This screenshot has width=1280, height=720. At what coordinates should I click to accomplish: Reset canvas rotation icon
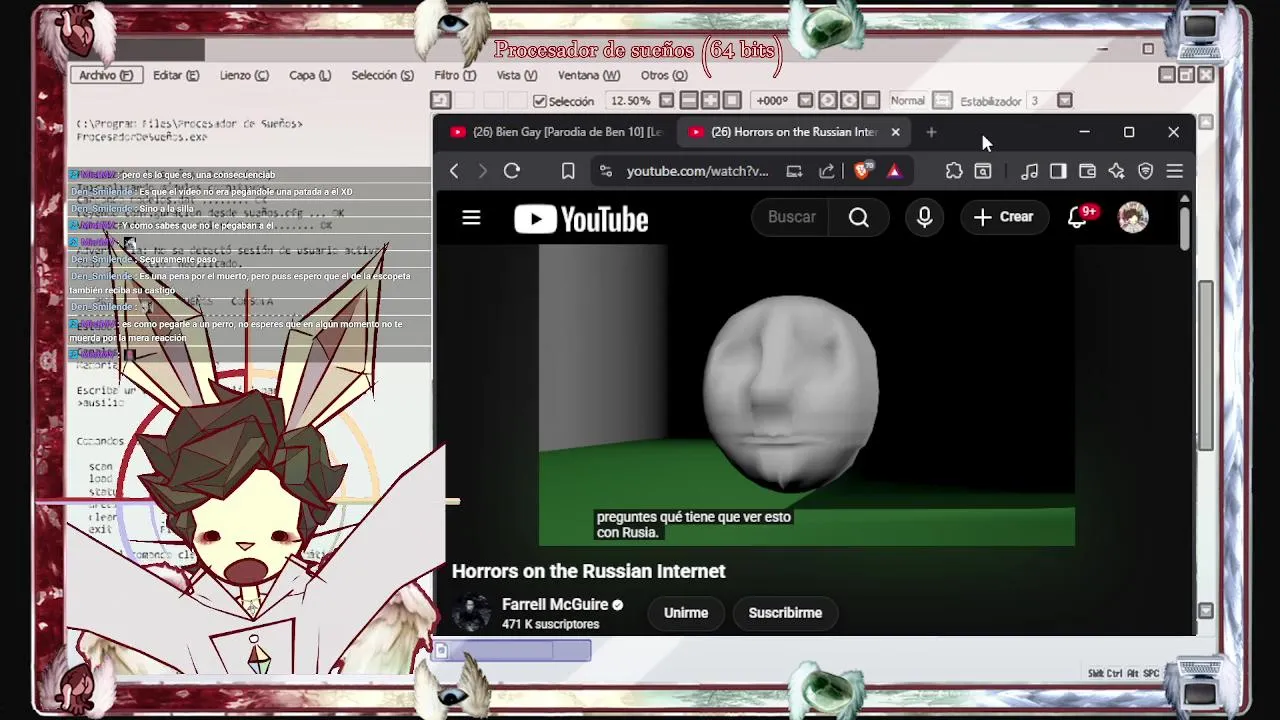click(871, 100)
